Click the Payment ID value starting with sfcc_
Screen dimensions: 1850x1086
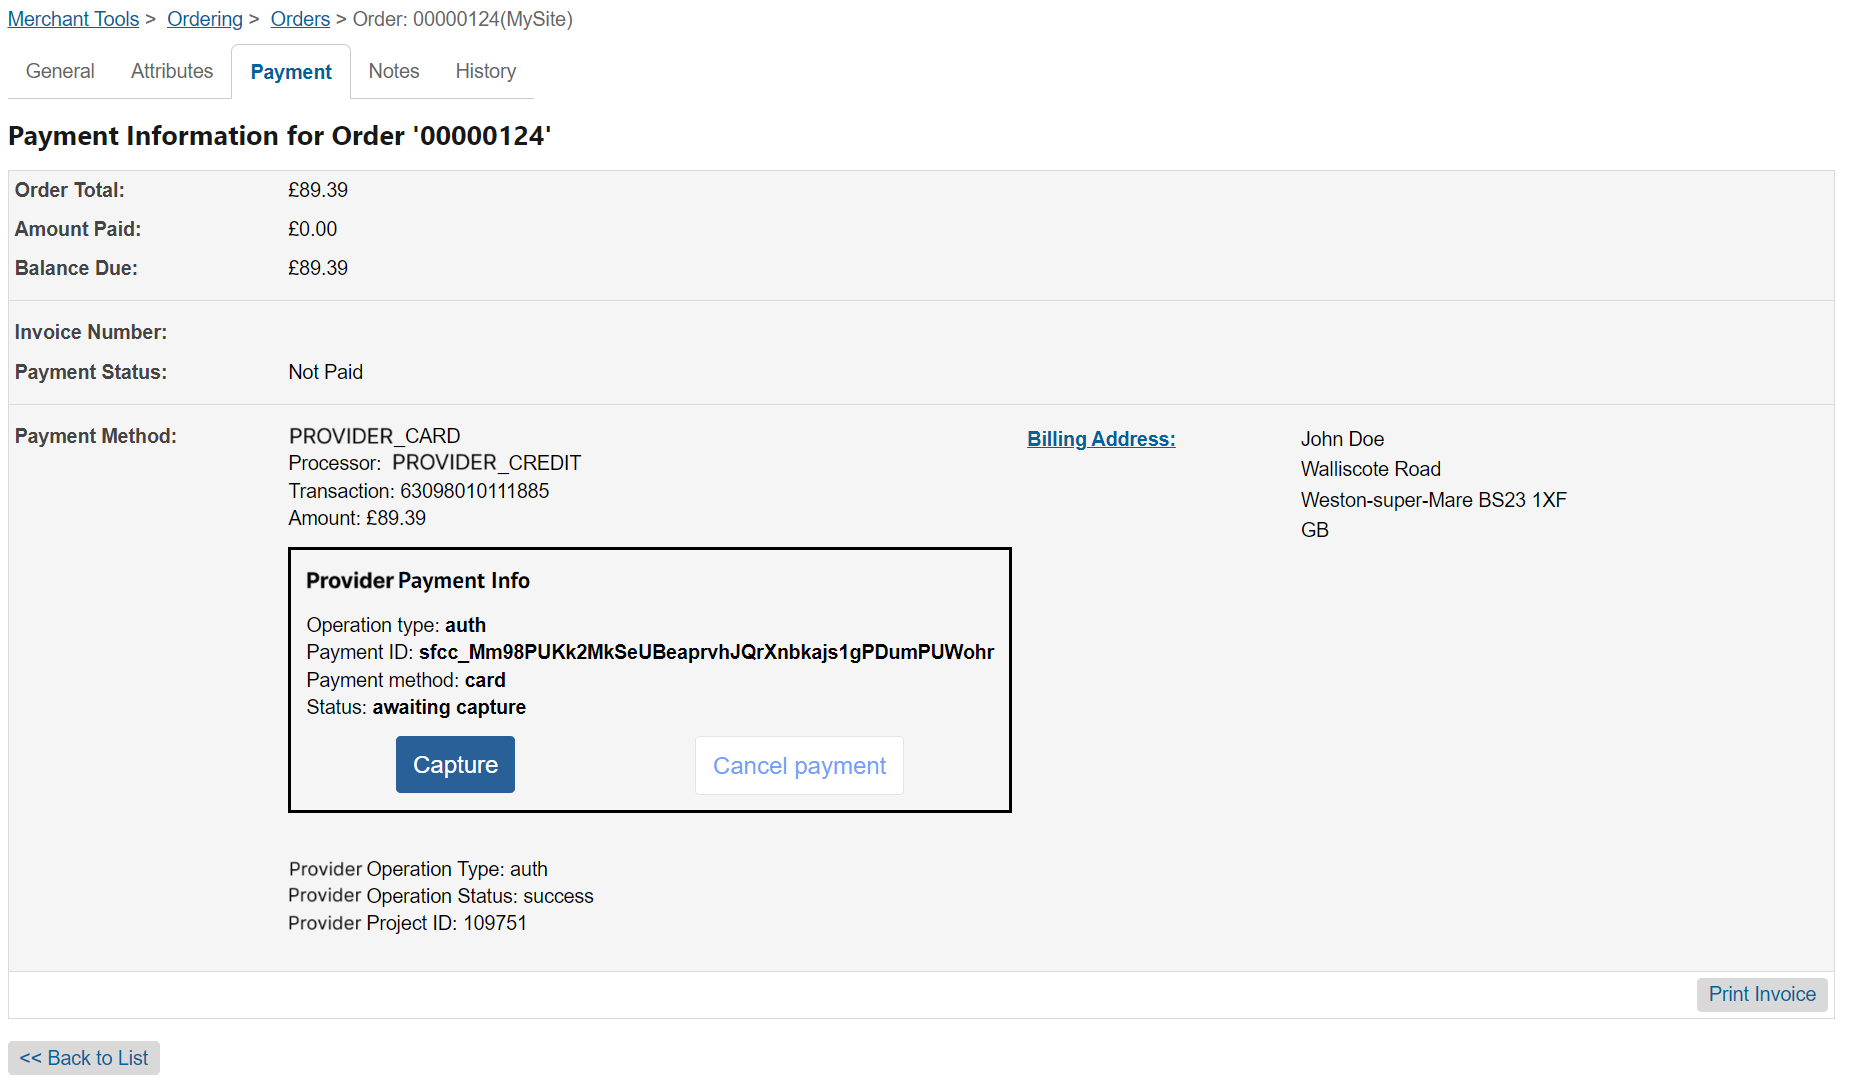point(706,652)
